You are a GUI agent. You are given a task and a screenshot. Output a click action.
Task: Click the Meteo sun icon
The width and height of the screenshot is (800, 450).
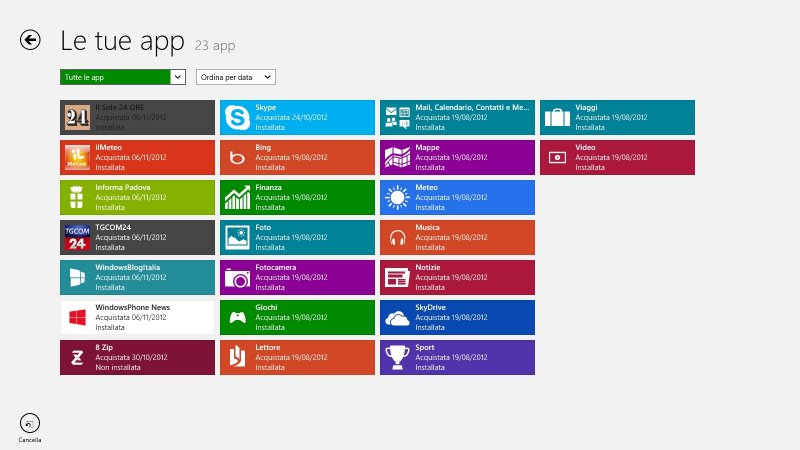pos(397,197)
